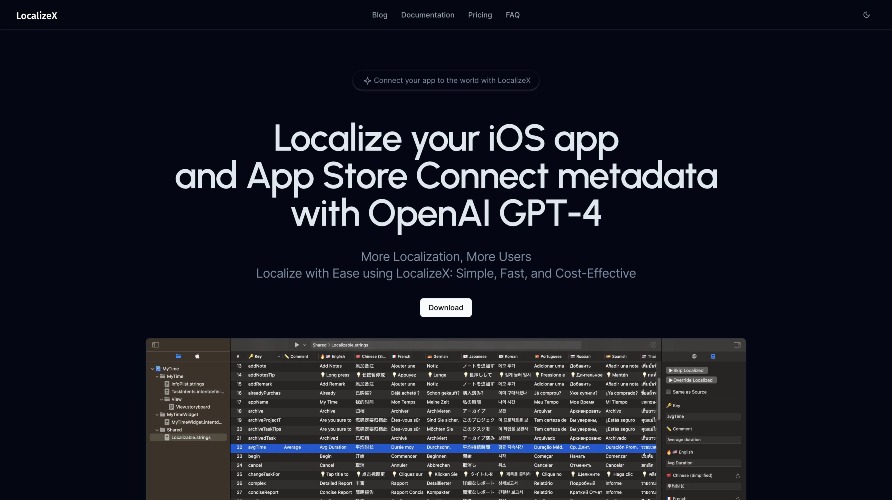Open the Blog page
This screenshot has width=892, height=500.
379,15
